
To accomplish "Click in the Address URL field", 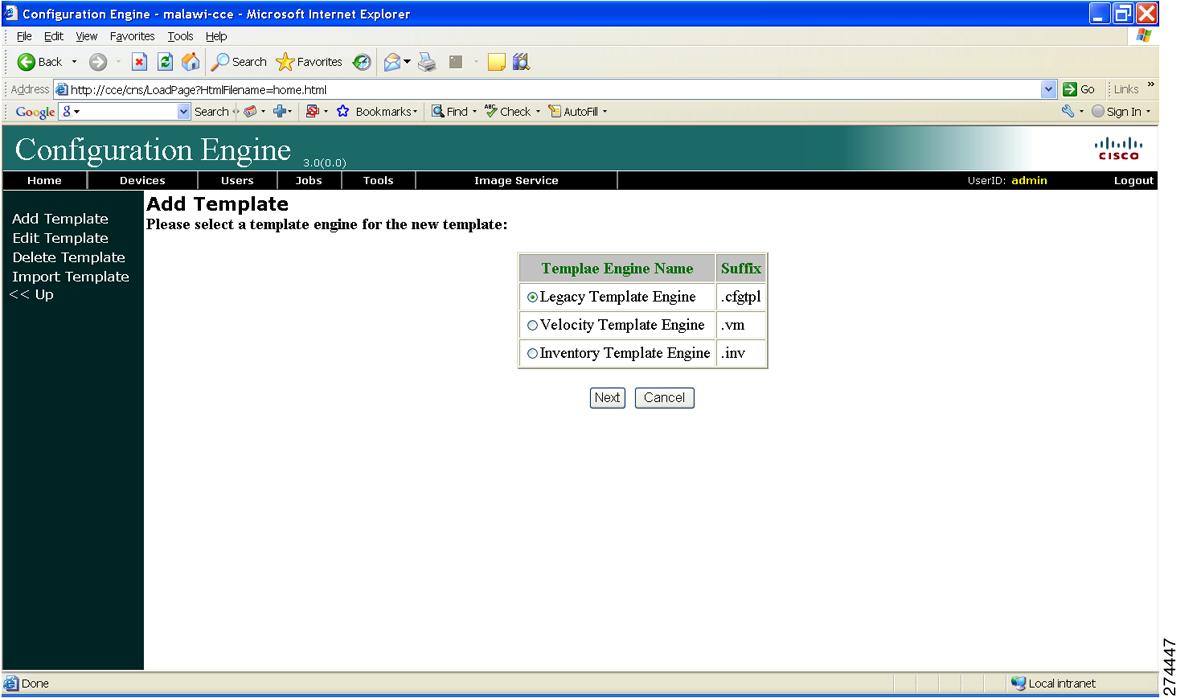I will (x=549, y=90).
